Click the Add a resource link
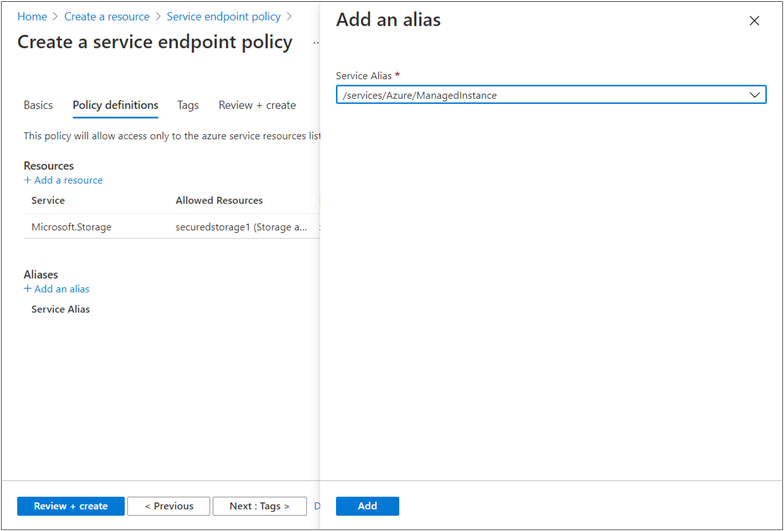This screenshot has width=784, height=531. [x=63, y=180]
